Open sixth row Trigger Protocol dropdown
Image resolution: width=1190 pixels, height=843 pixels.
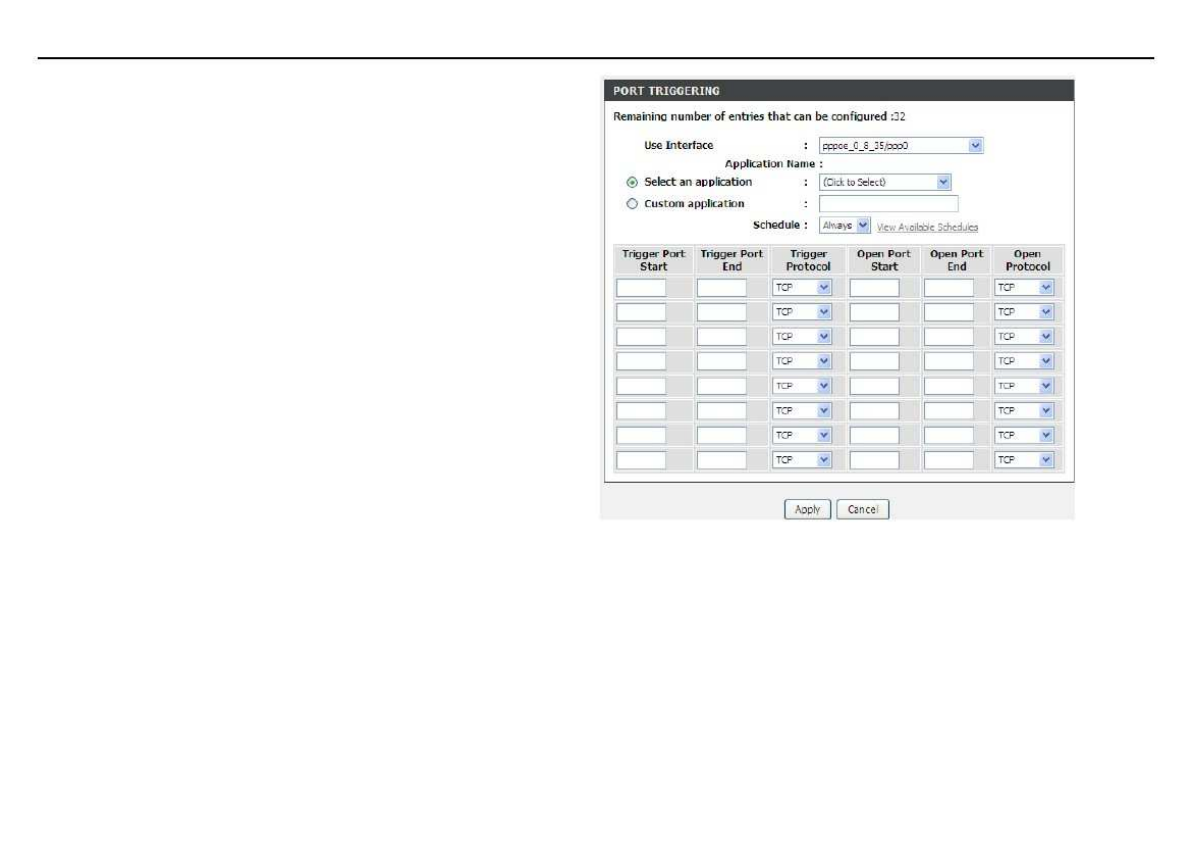point(802,410)
